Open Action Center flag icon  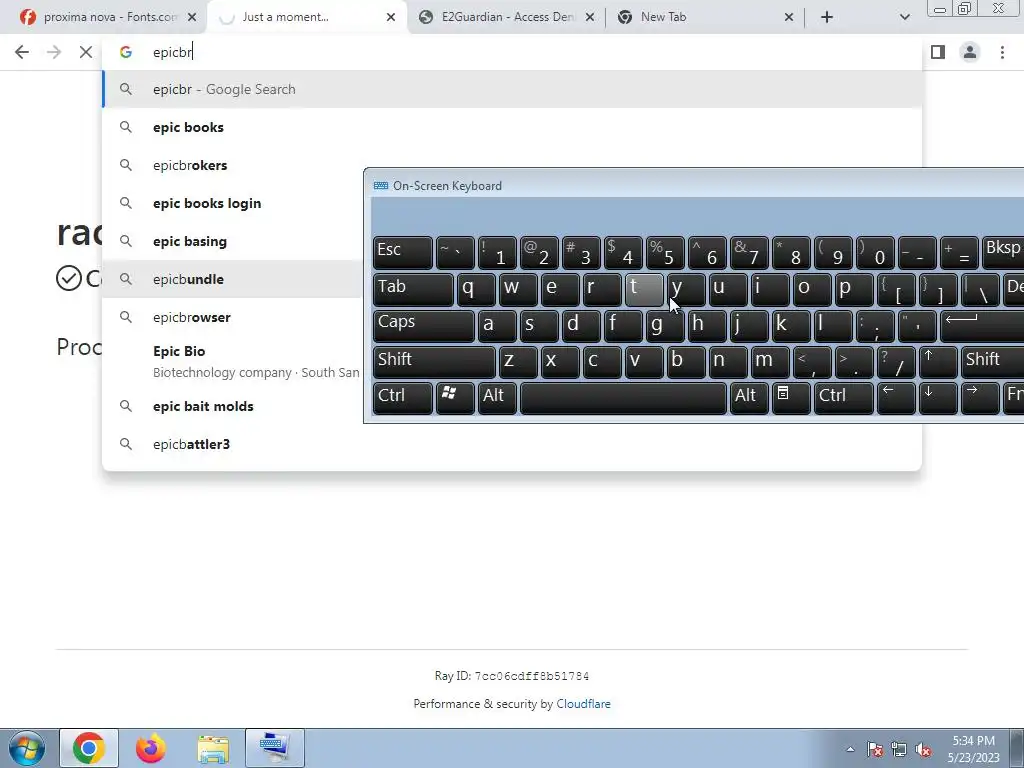[875, 749]
